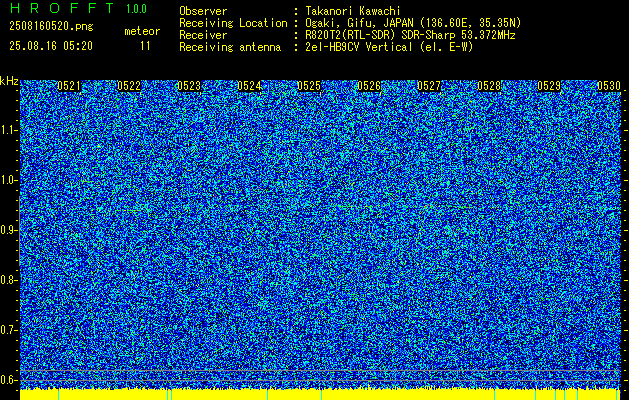Click the 0522 time marker
This screenshot has height=400, width=629.
[129, 86]
